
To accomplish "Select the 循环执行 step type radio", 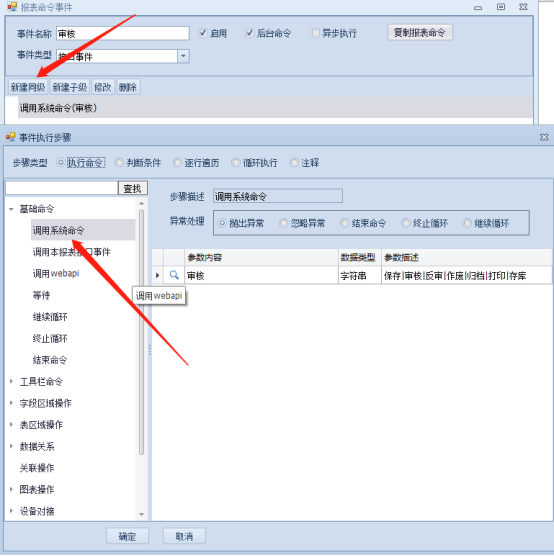I will point(236,162).
